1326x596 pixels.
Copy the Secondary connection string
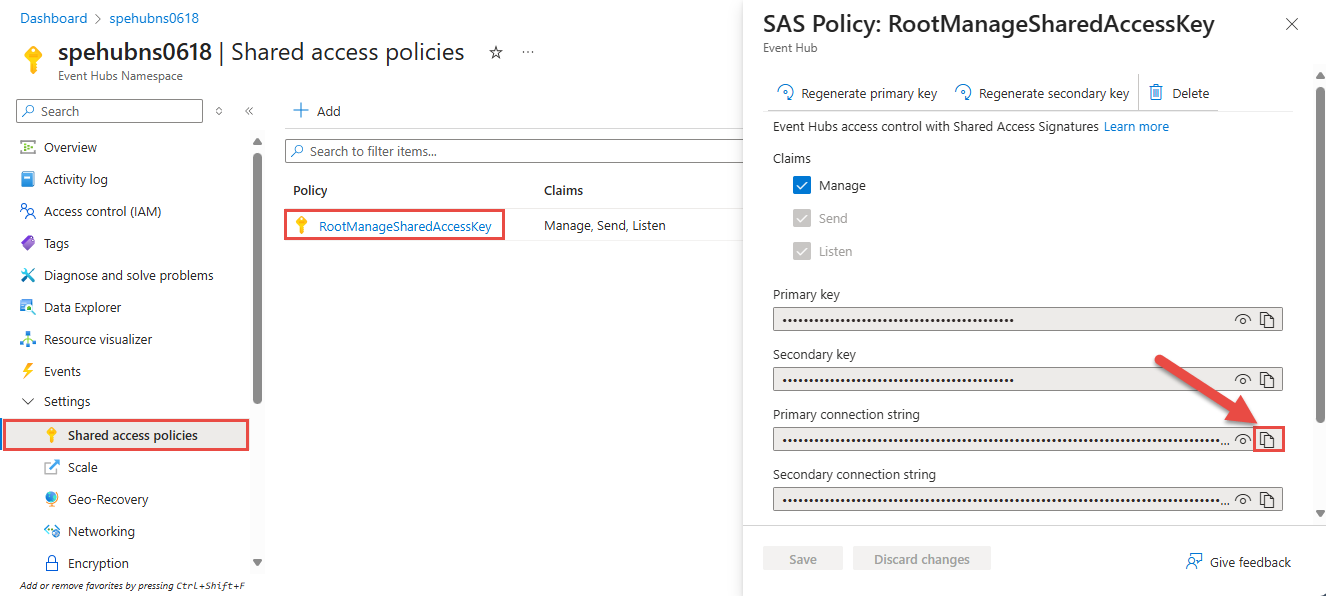[x=1267, y=500]
